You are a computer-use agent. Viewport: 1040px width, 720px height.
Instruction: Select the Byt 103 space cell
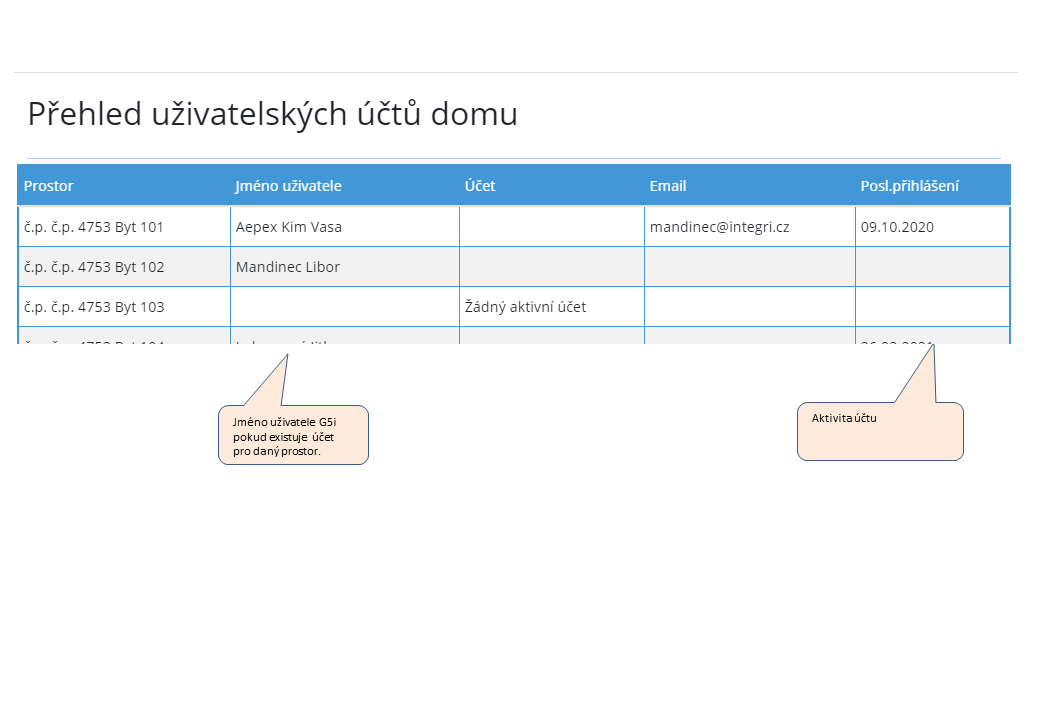pyautogui.click(x=94, y=307)
